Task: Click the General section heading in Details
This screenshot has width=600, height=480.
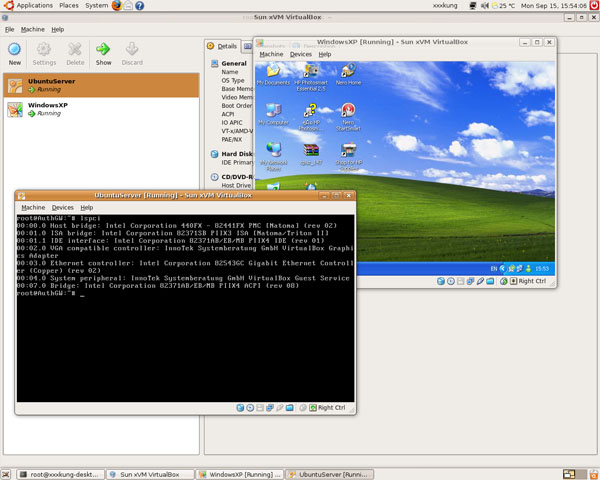Action: click(x=234, y=64)
